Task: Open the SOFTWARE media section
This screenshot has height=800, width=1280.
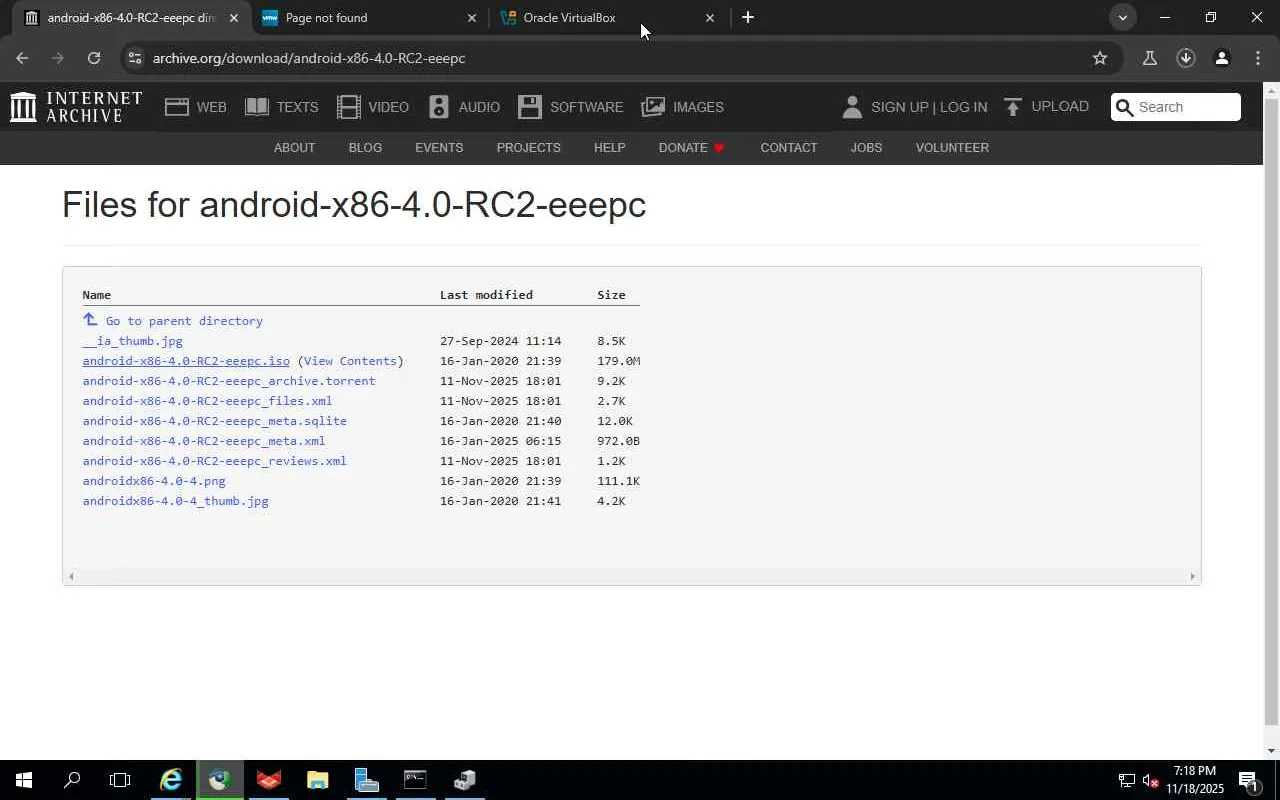Action: 571,107
